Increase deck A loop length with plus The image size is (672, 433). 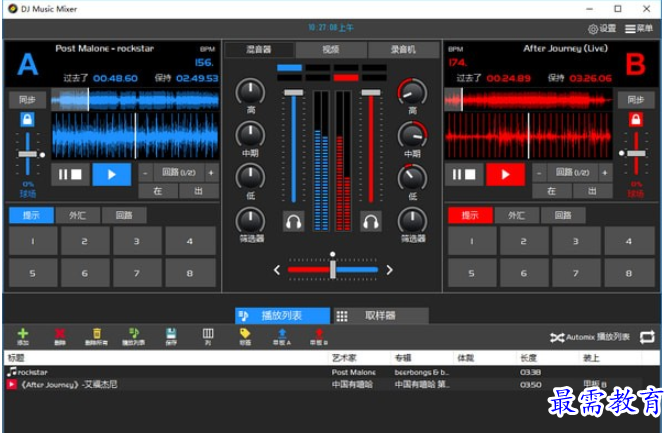211,173
